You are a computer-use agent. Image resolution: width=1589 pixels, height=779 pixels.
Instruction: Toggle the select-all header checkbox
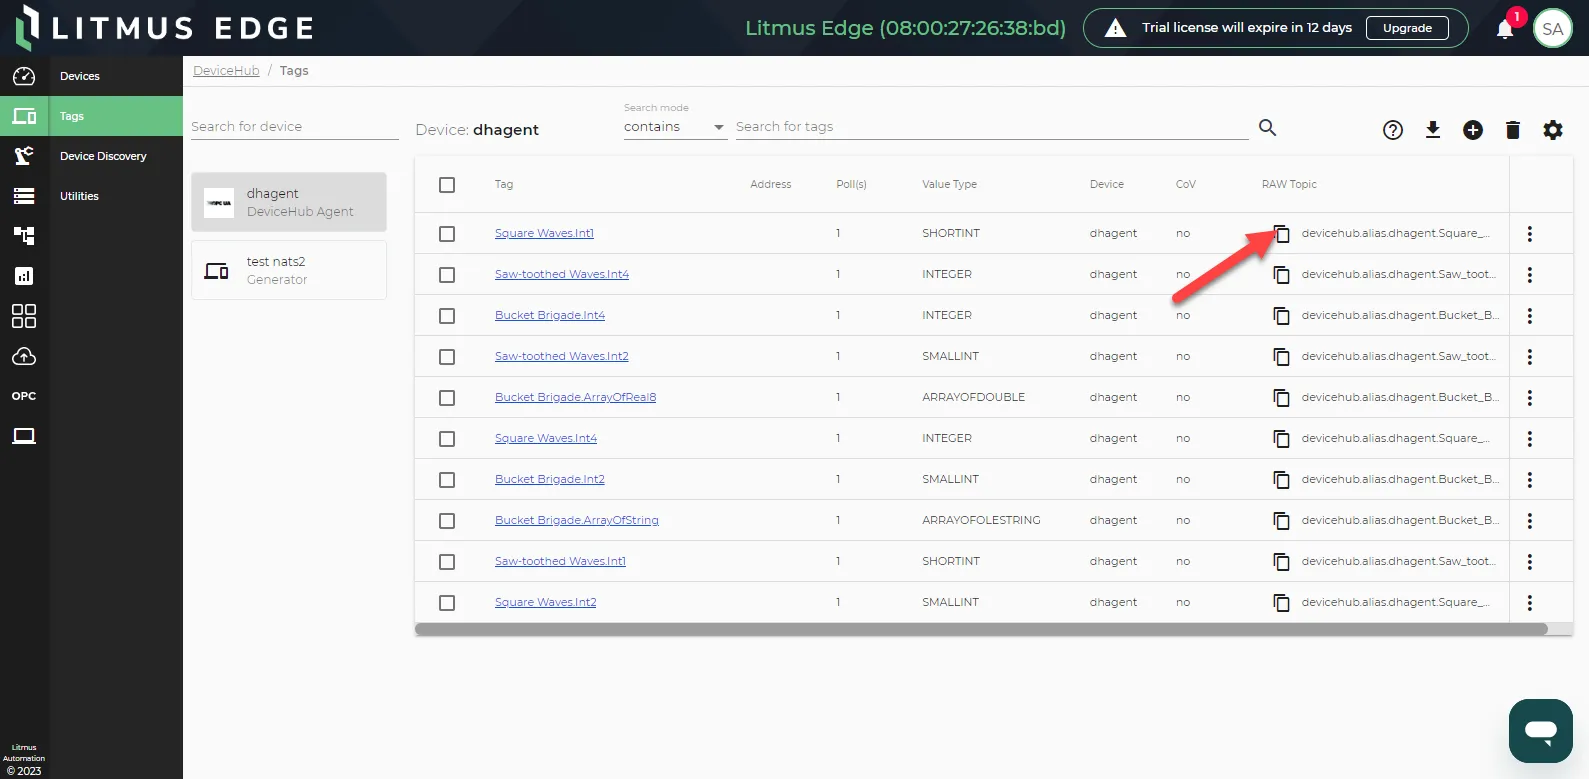(447, 185)
